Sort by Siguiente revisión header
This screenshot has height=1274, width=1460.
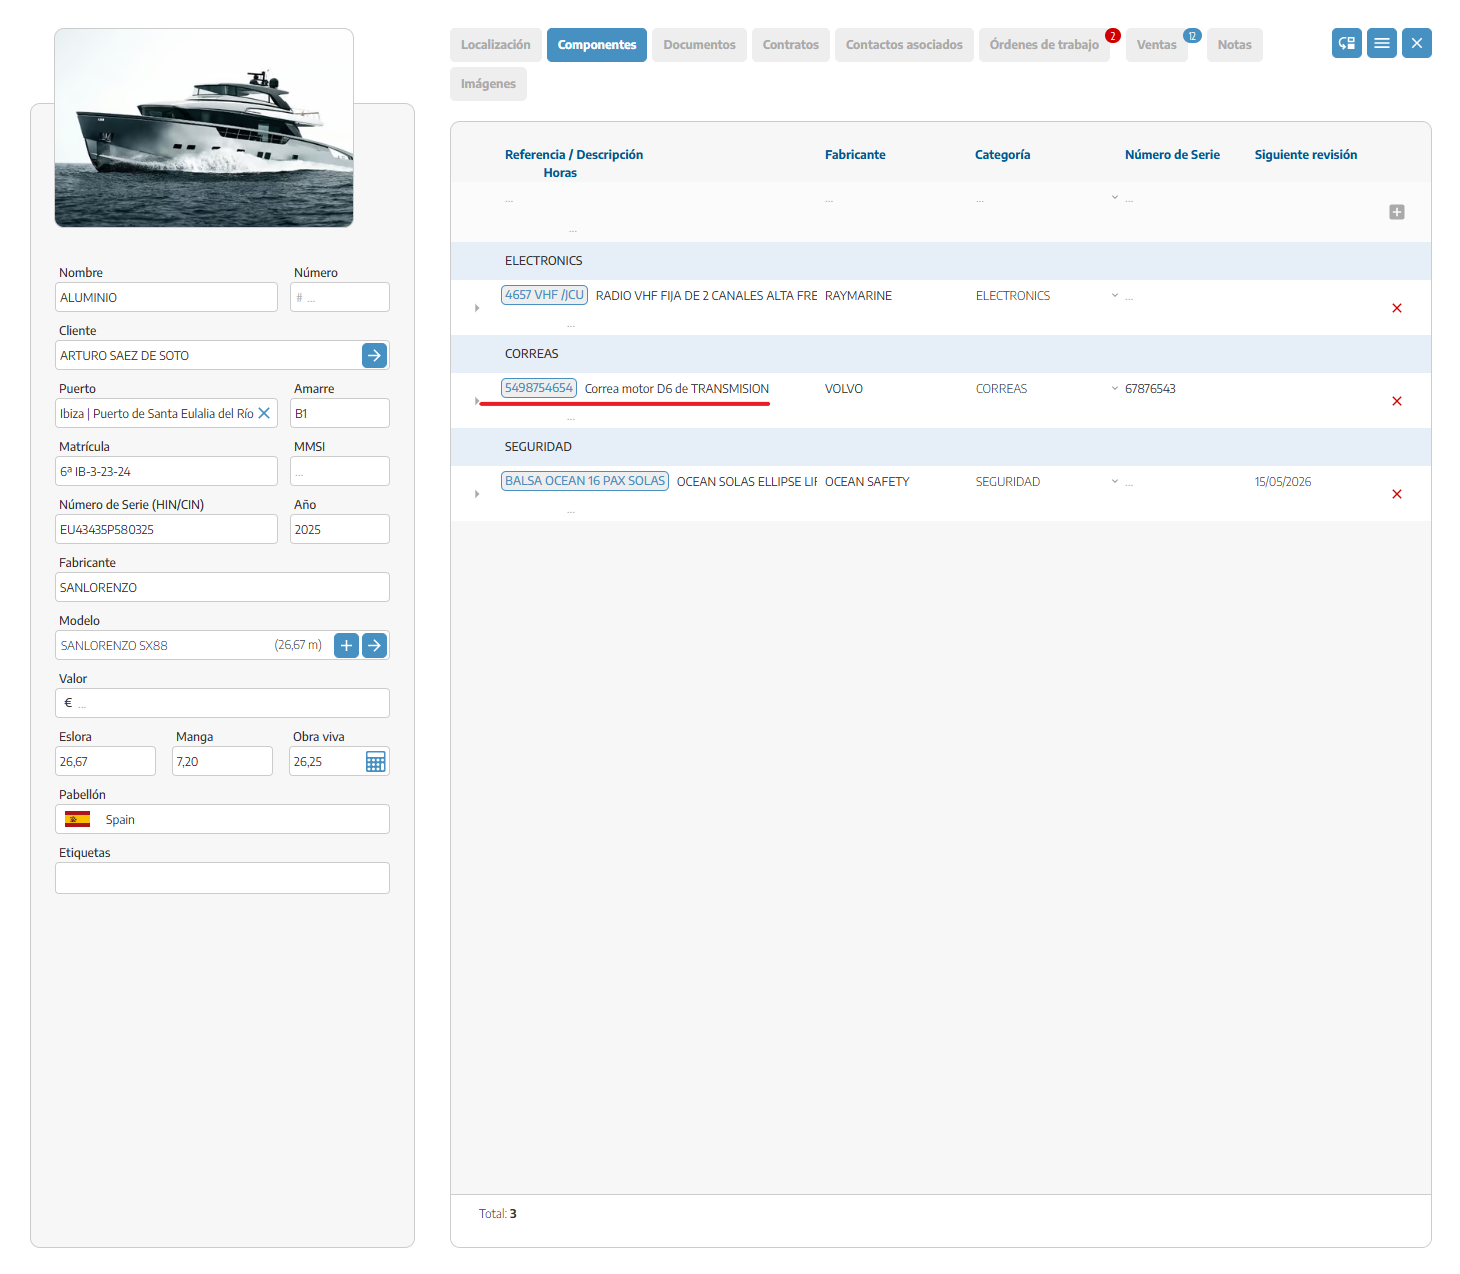point(1306,155)
